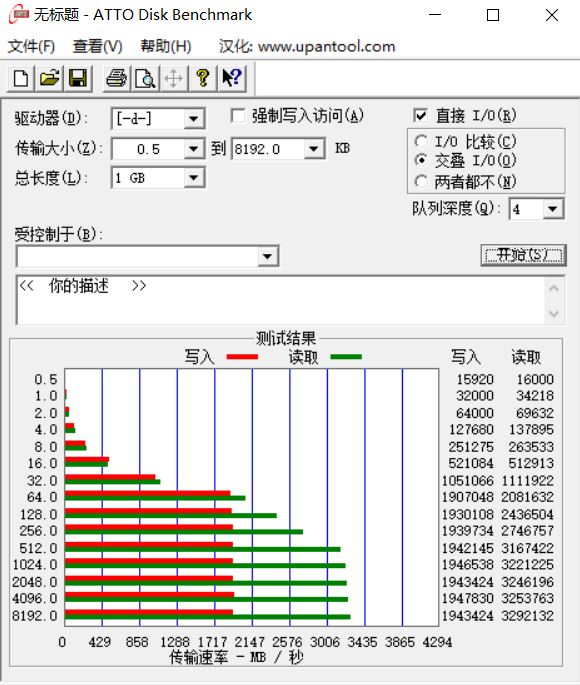Enable the 强制写入访问(A) checkbox
The height and width of the screenshot is (685, 580).
click(238, 116)
